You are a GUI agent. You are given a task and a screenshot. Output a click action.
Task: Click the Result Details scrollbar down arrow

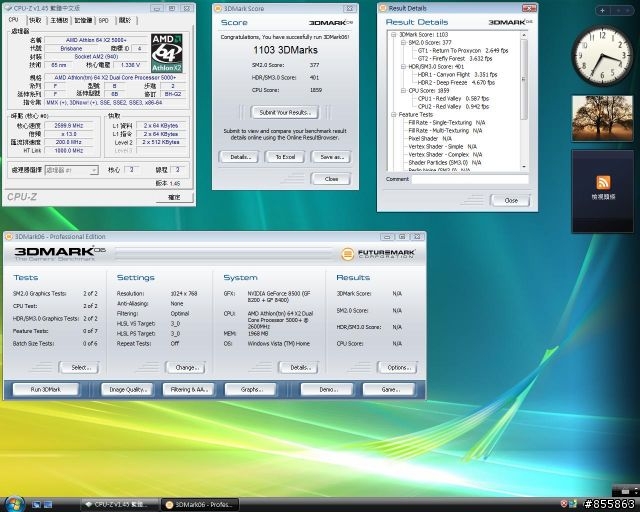coord(524,167)
